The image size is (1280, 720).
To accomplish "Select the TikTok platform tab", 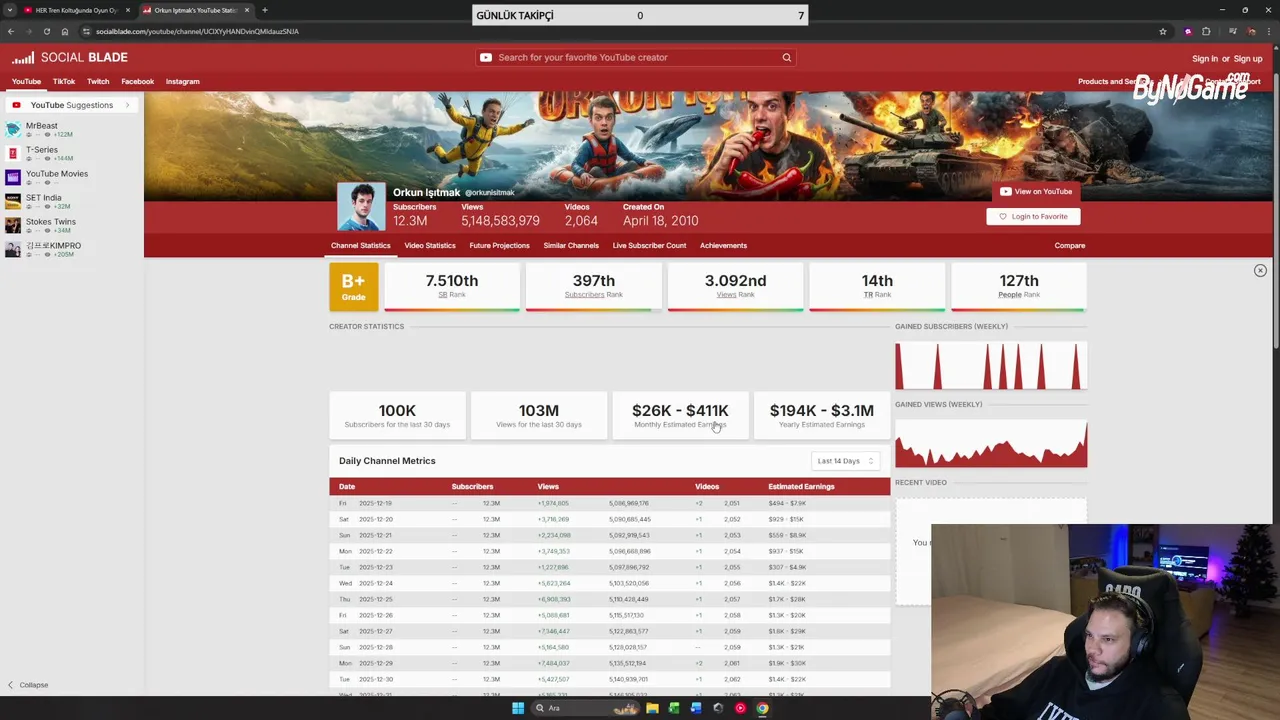I will point(64,81).
